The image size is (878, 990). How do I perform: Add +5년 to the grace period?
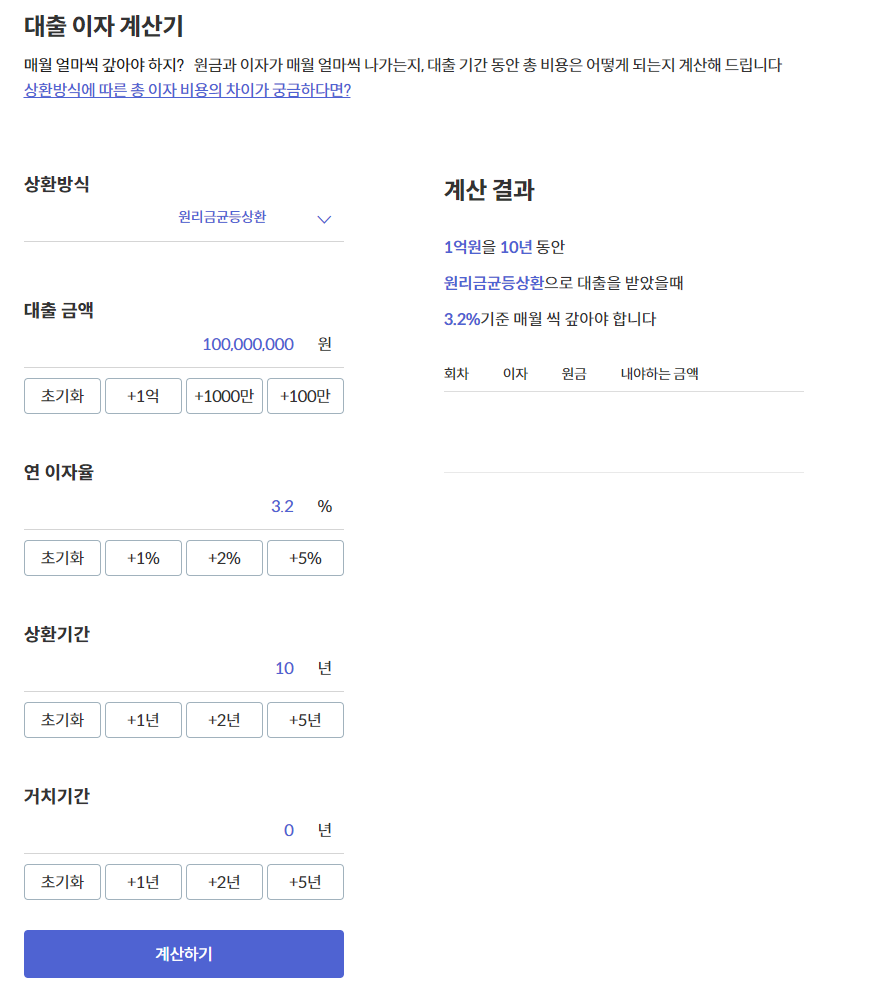tap(305, 881)
